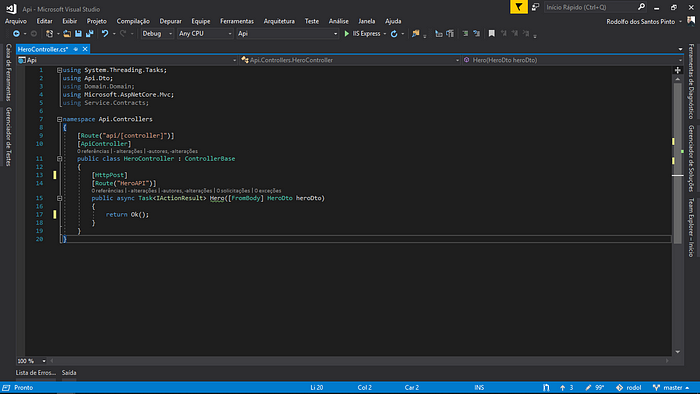Open the Arquivo menu
The width and height of the screenshot is (700, 394).
click(16, 21)
